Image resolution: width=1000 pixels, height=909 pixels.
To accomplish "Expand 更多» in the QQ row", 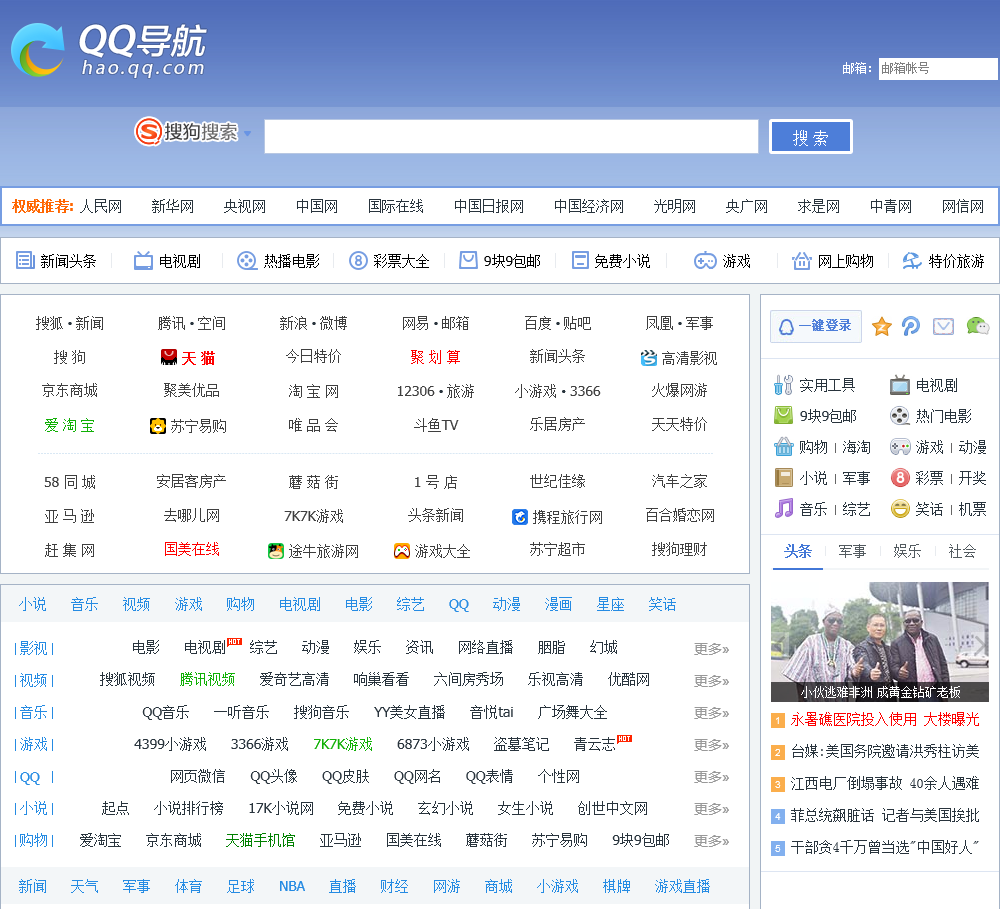I will [x=711, y=776].
